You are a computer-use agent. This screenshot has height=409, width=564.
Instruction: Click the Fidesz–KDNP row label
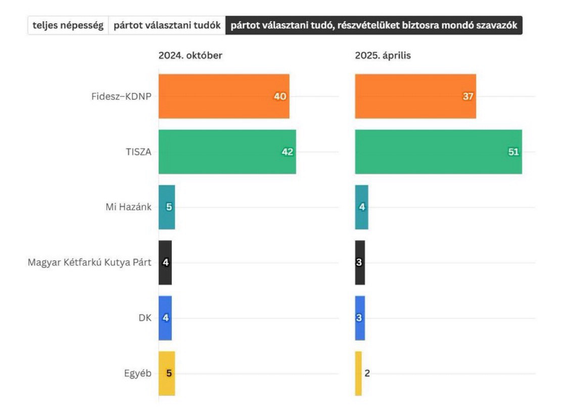(x=121, y=96)
